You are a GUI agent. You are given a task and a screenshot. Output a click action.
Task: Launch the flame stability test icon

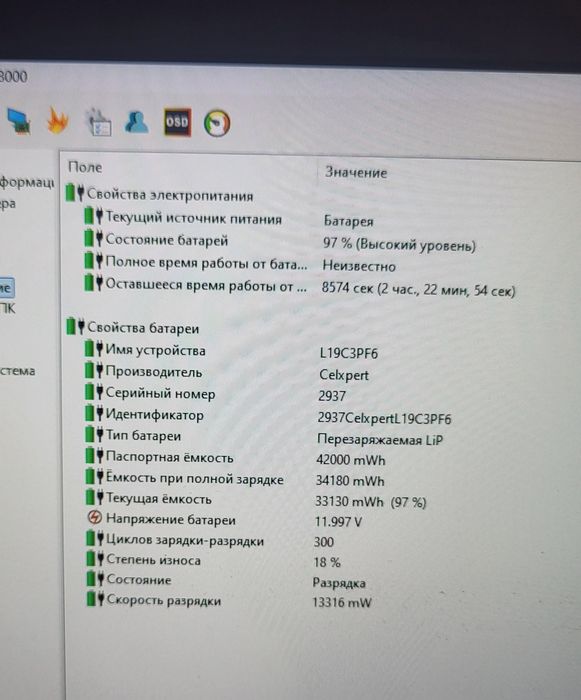coord(57,121)
